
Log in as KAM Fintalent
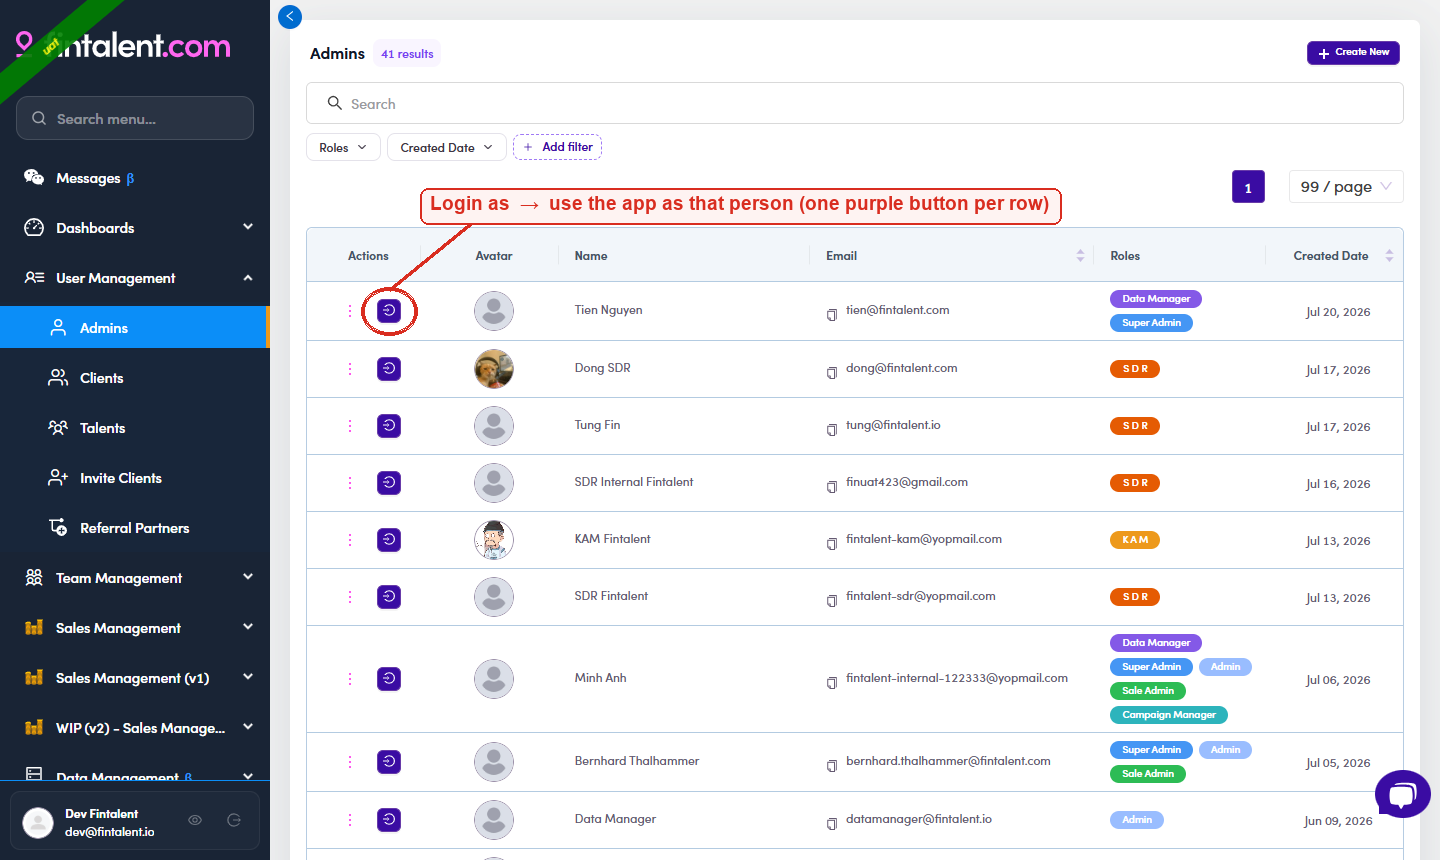[x=389, y=540]
